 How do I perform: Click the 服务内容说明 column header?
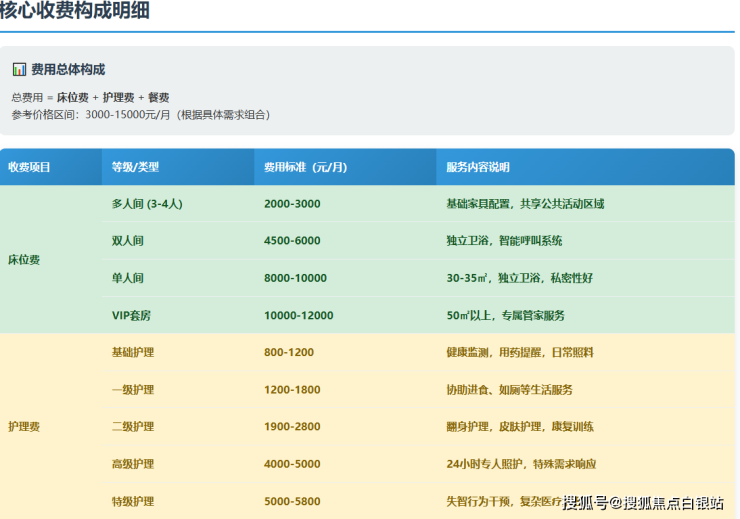(x=478, y=167)
